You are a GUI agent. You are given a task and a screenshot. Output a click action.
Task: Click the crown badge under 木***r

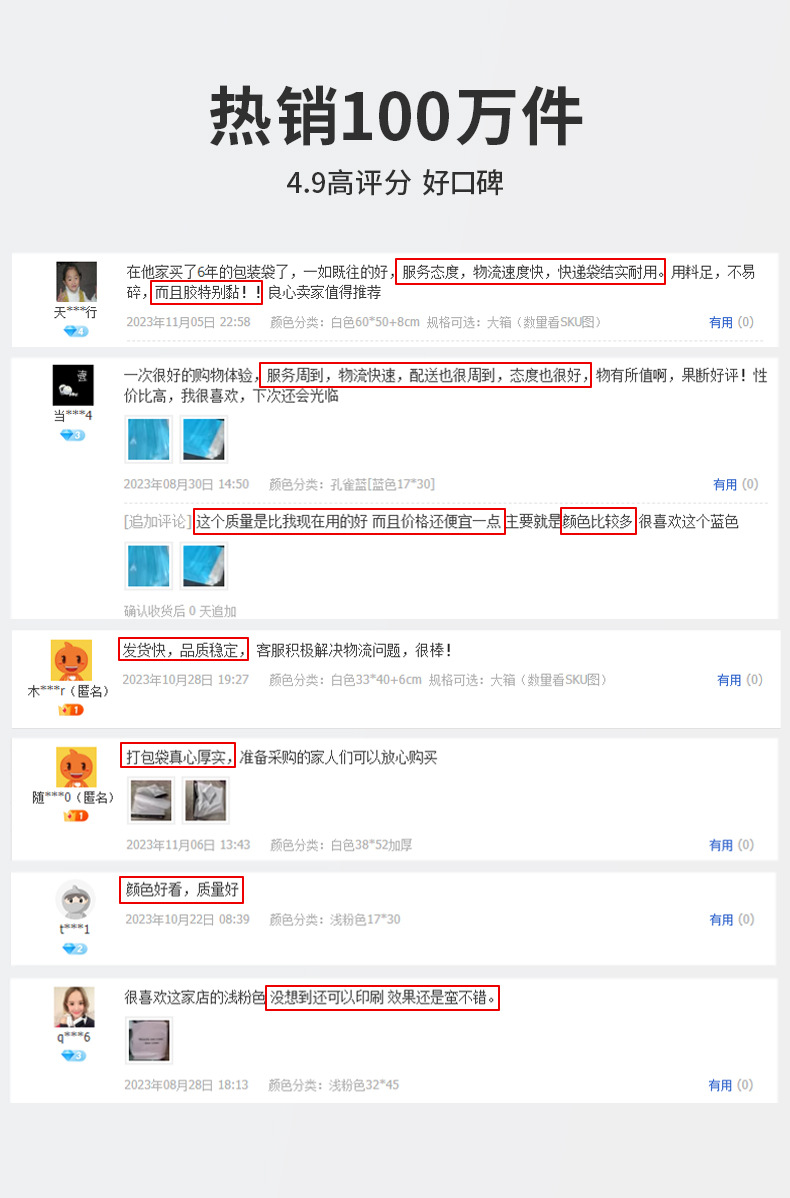tap(71, 710)
